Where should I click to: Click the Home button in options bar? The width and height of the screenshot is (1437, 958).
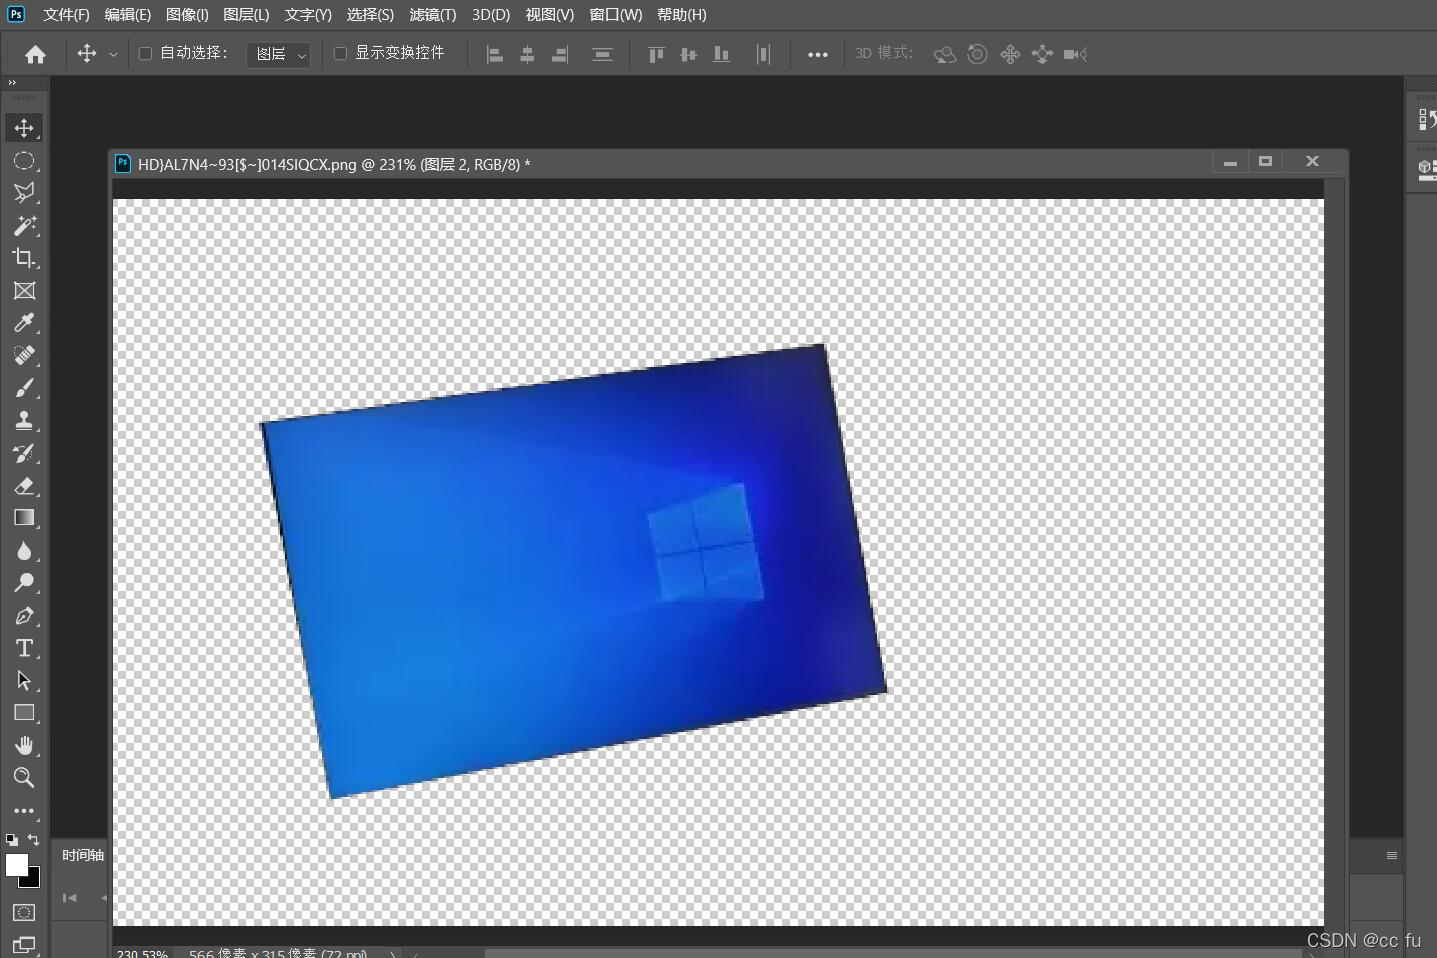35,54
